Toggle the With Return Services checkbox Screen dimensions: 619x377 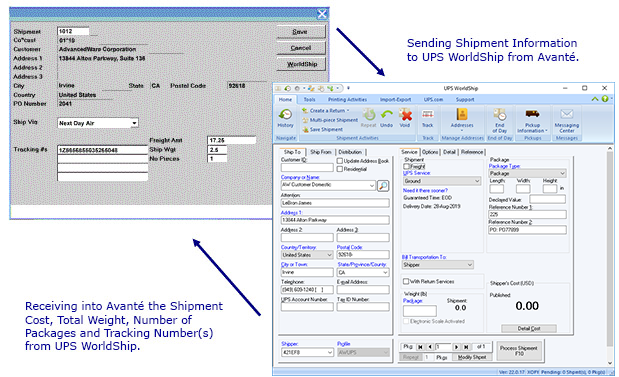(406, 281)
